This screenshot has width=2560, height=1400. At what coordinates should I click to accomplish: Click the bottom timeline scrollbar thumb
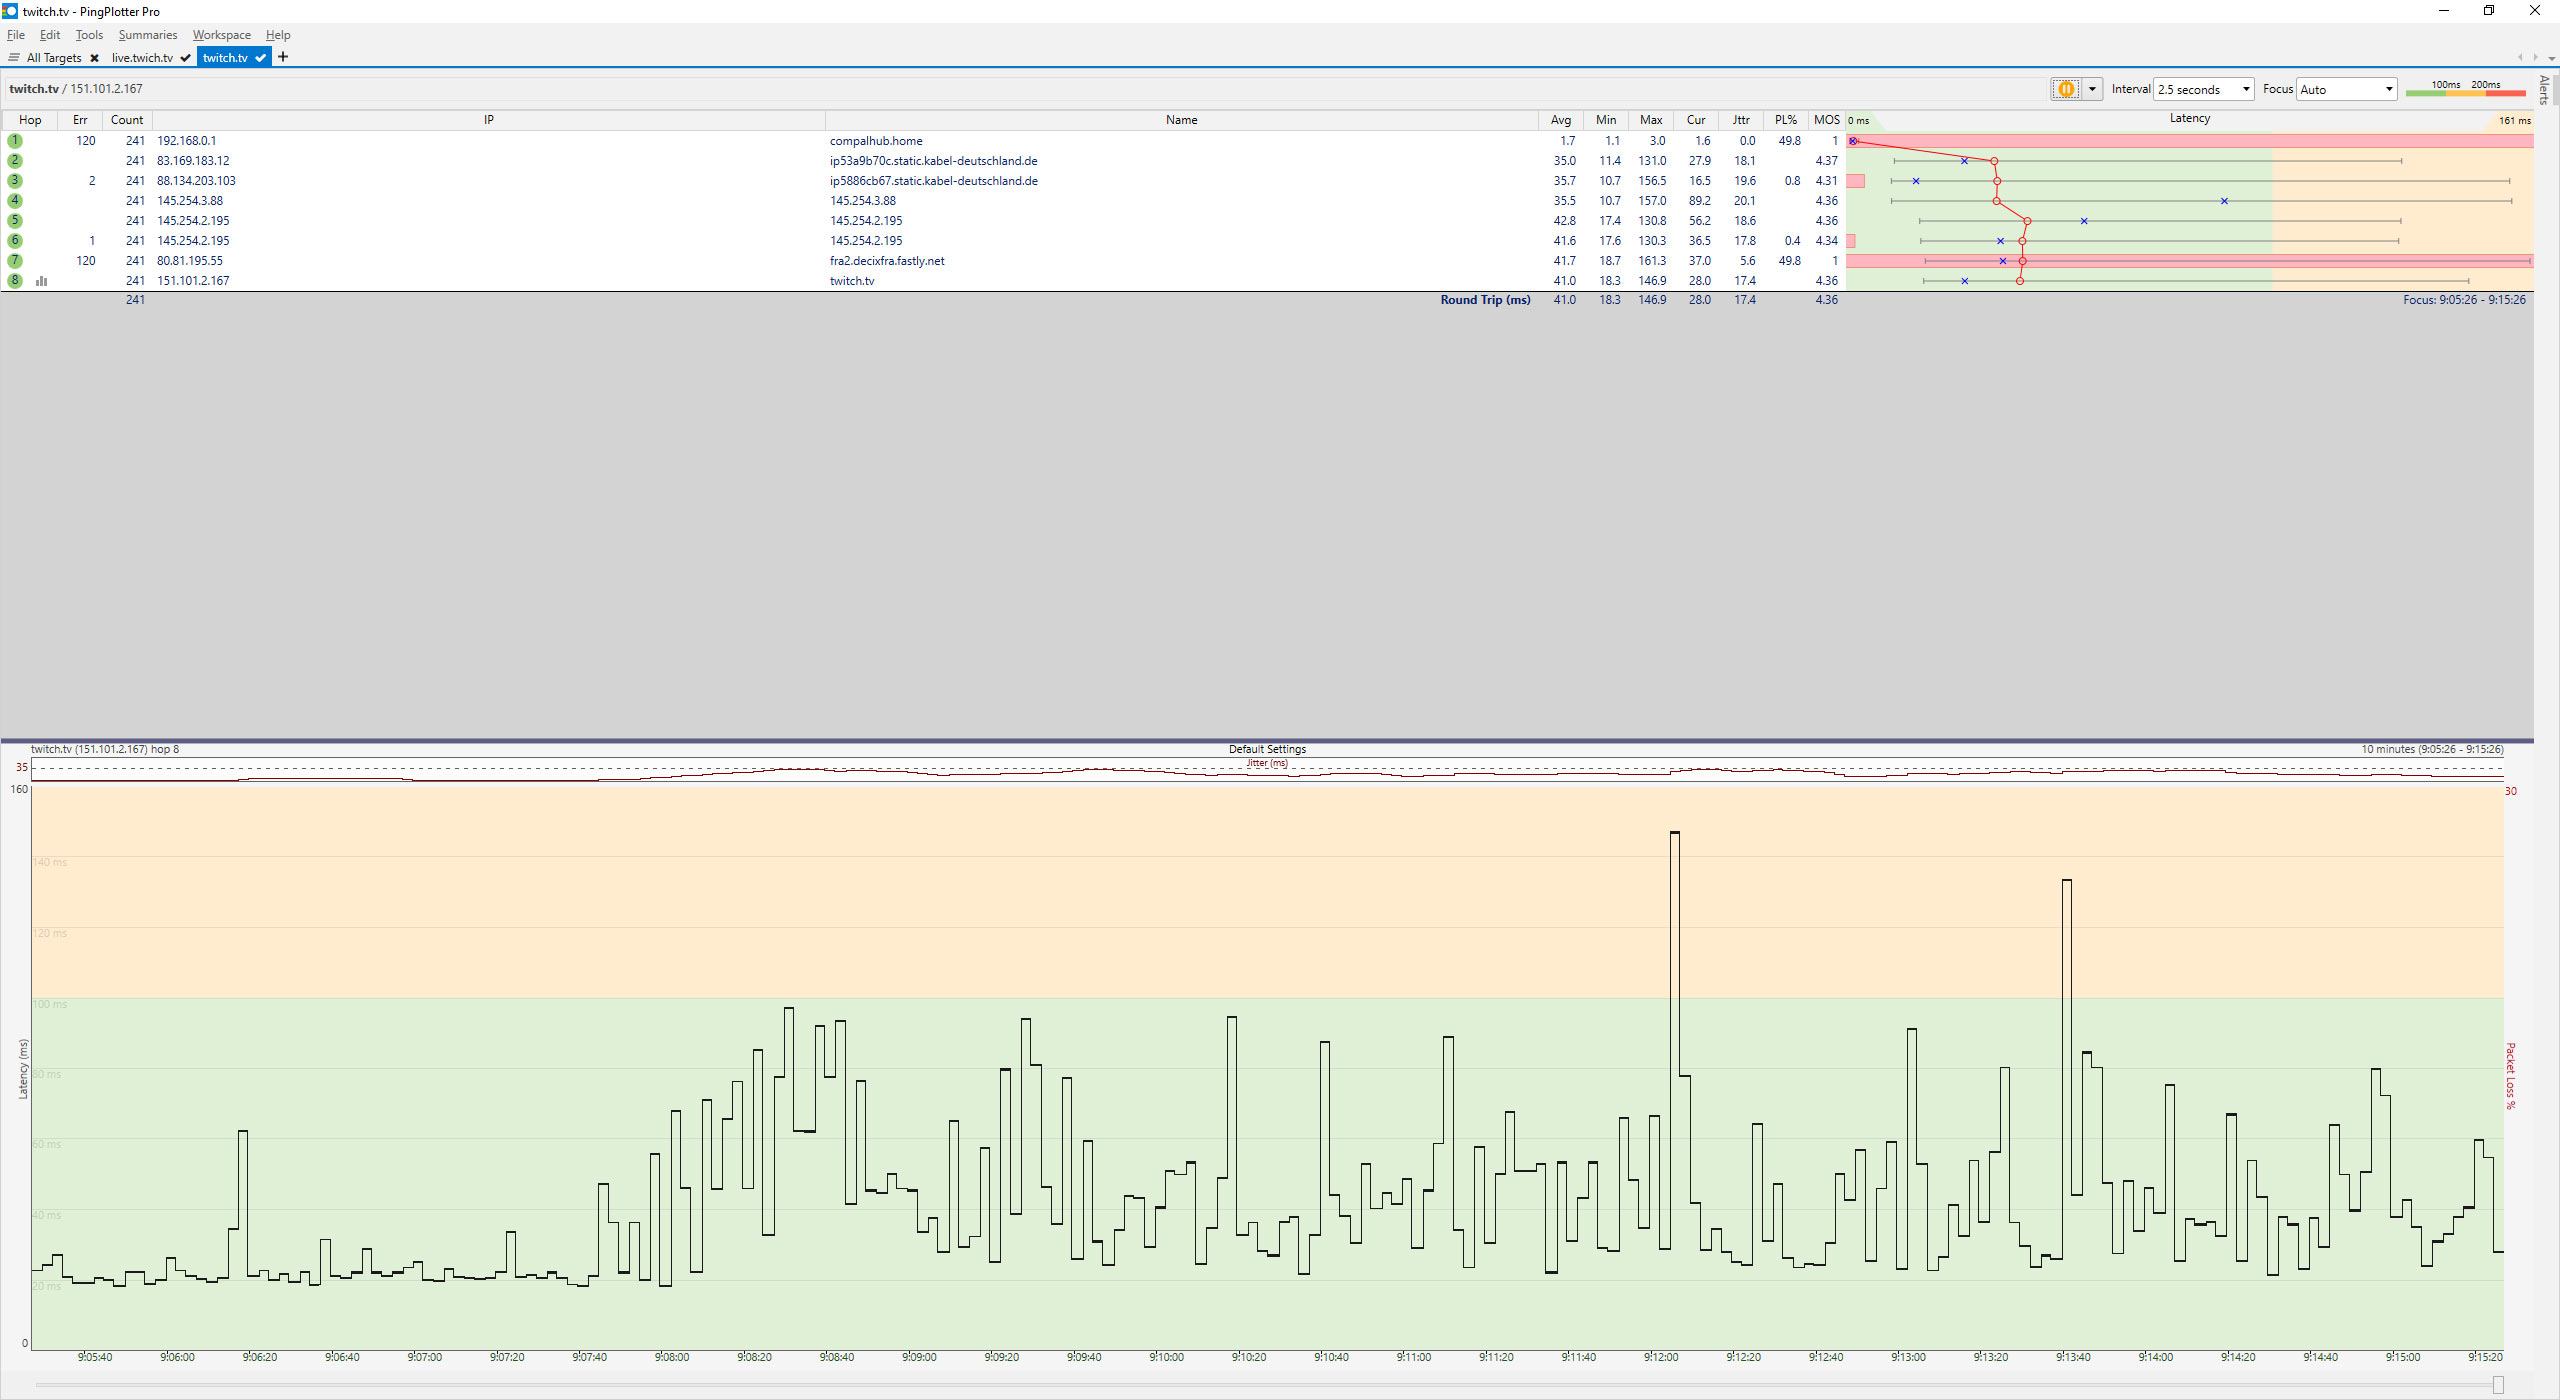pos(2498,1385)
